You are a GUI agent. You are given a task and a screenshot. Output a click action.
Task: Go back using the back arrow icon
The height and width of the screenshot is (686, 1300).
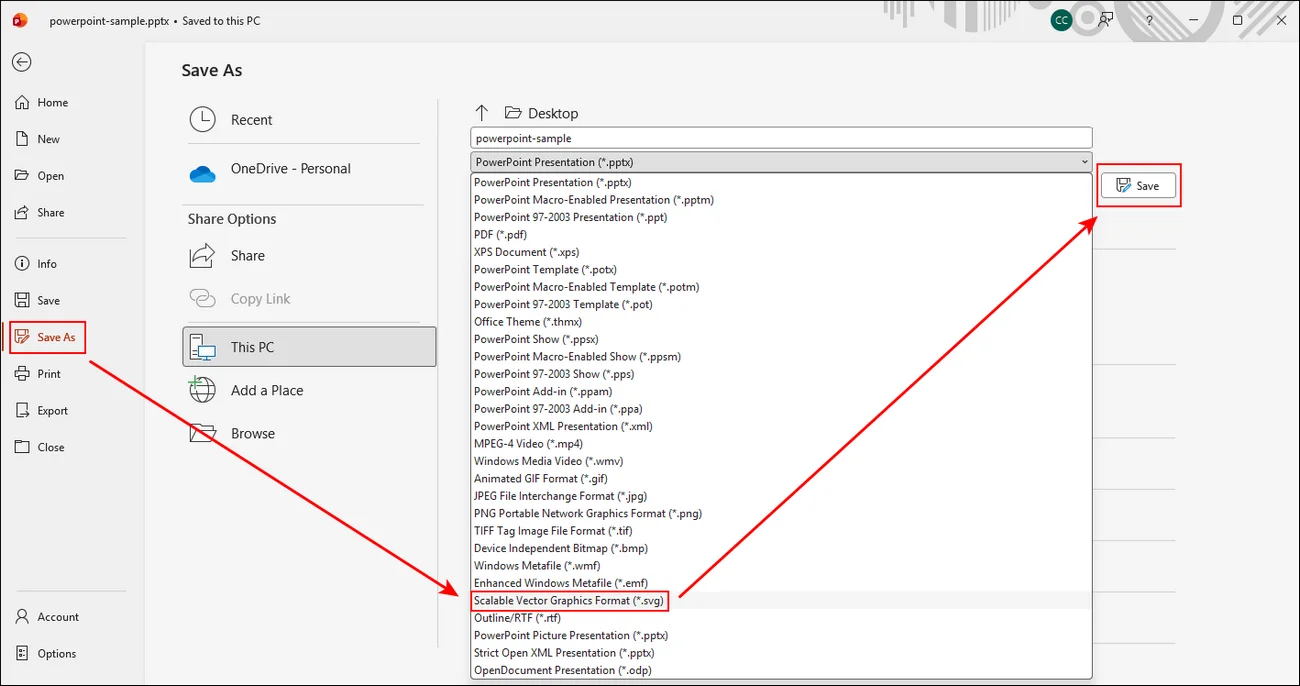pyautogui.click(x=22, y=62)
